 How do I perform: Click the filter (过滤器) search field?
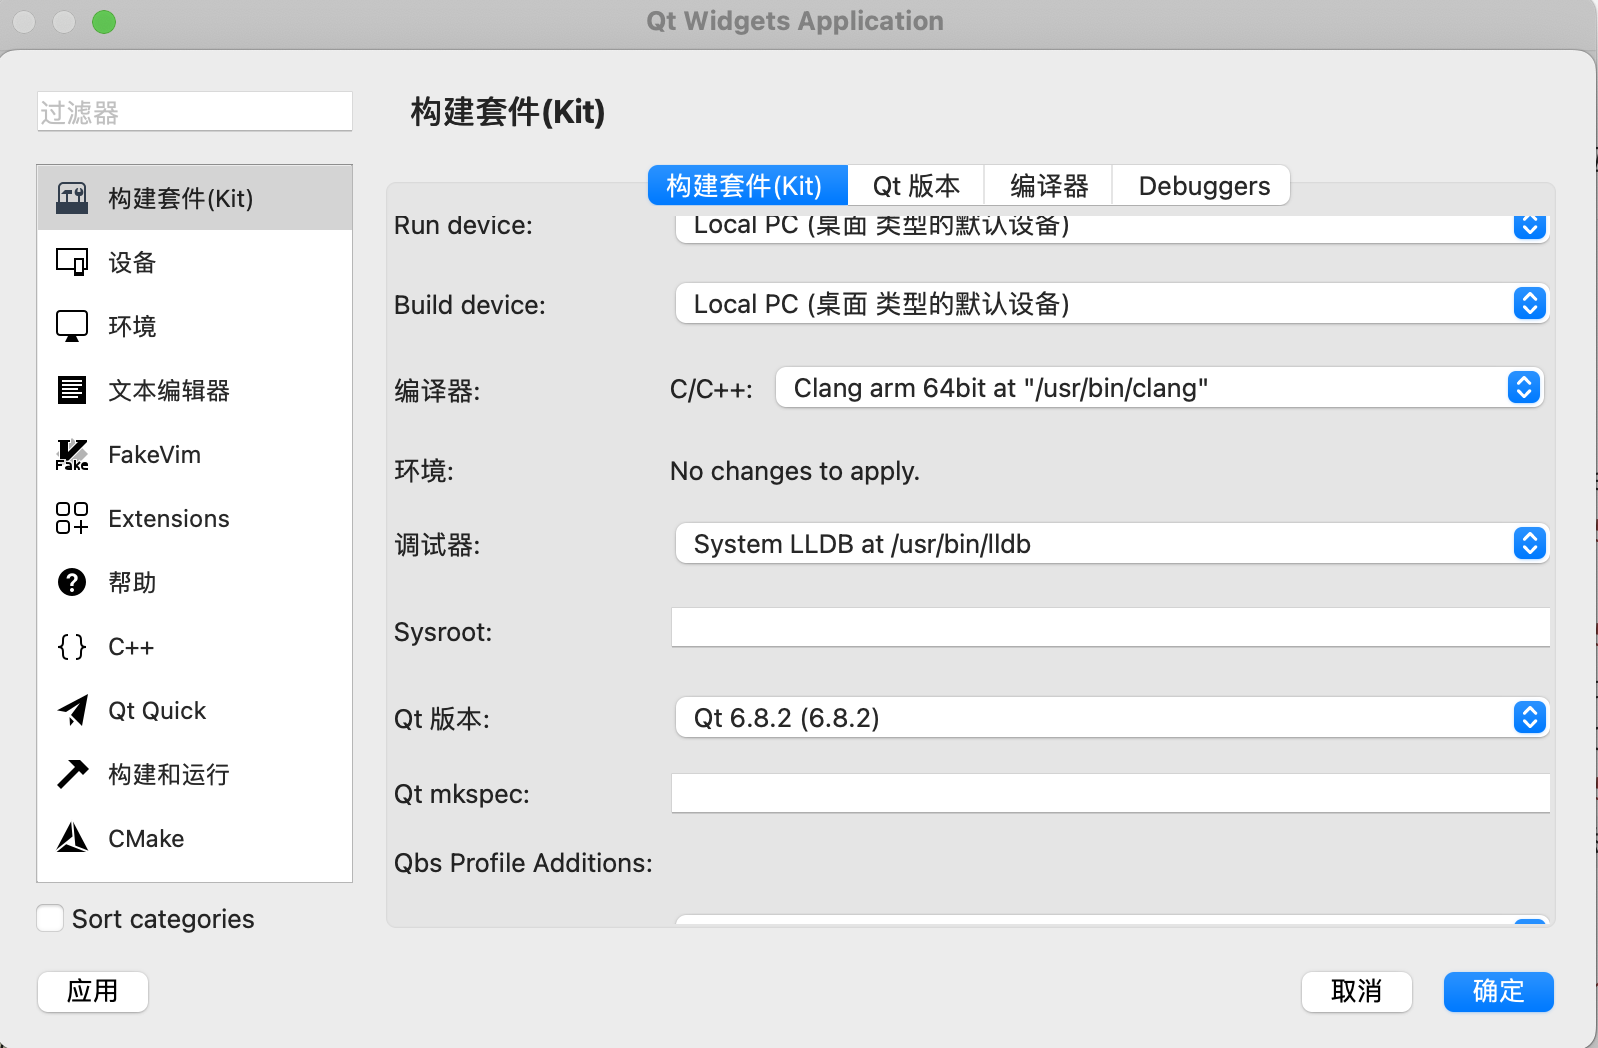pyautogui.click(x=195, y=112)
